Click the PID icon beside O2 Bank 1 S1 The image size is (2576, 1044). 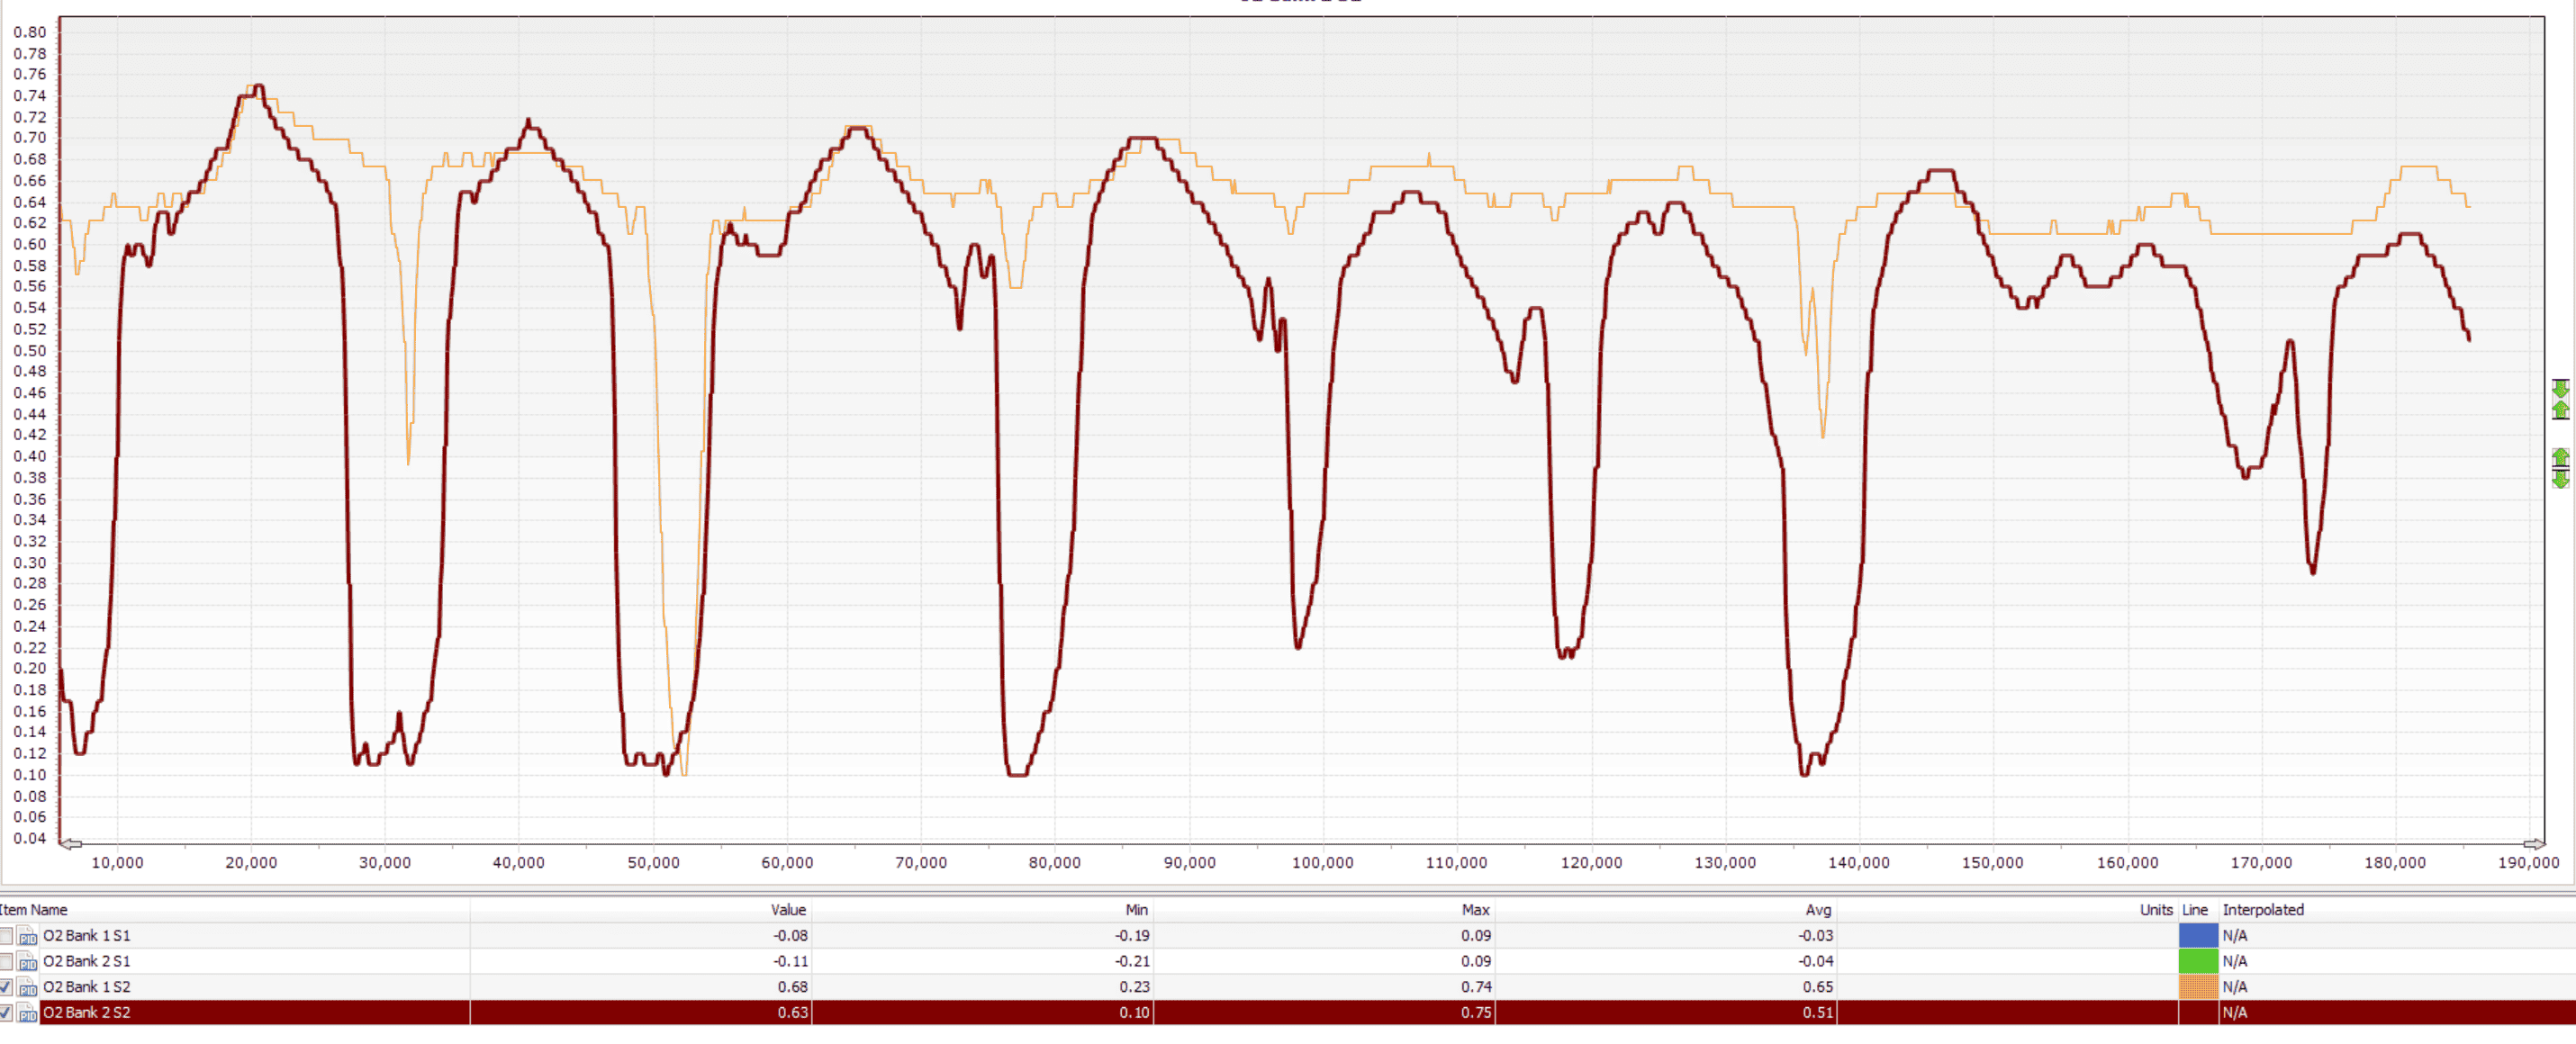click(27, 936)
